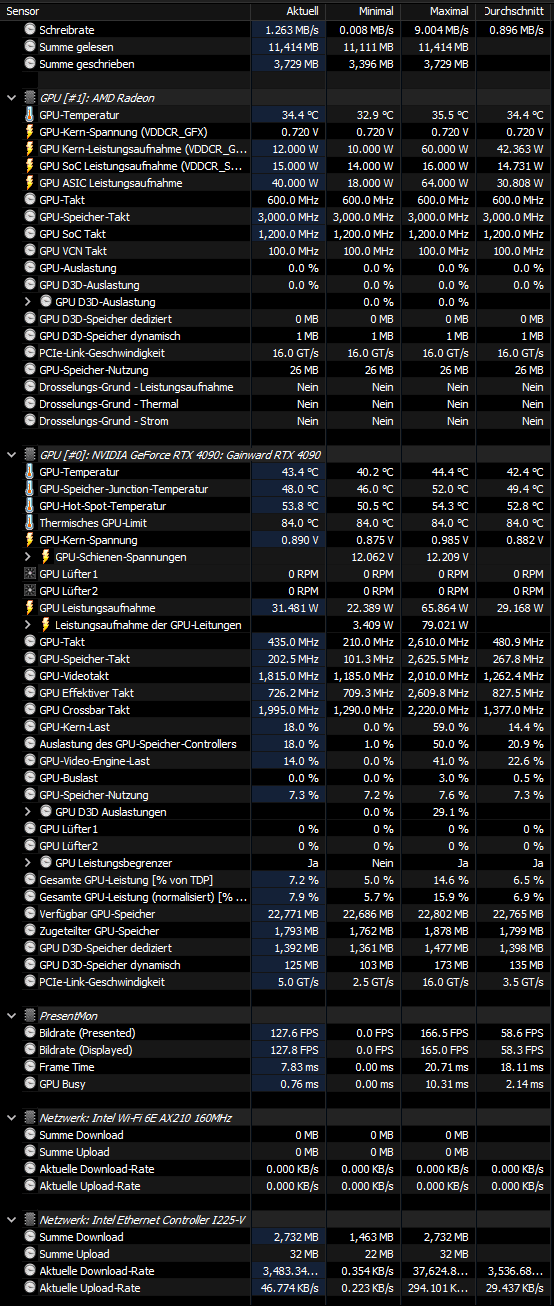Expand Leistungsaufnahme der GPU-Leitungen
Image resolution: width=554 pixels, height=1306 pixels.
click(x=28, y=625)
